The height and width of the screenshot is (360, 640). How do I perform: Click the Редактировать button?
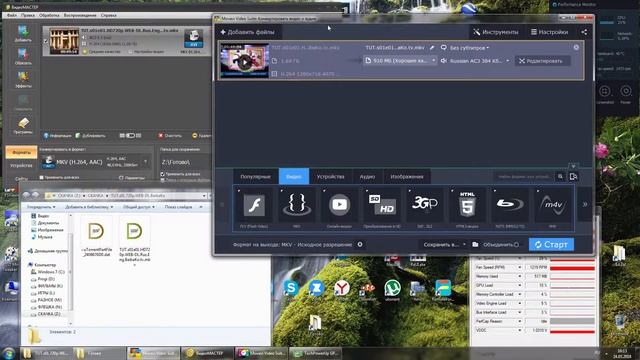(x=541, y=61)
